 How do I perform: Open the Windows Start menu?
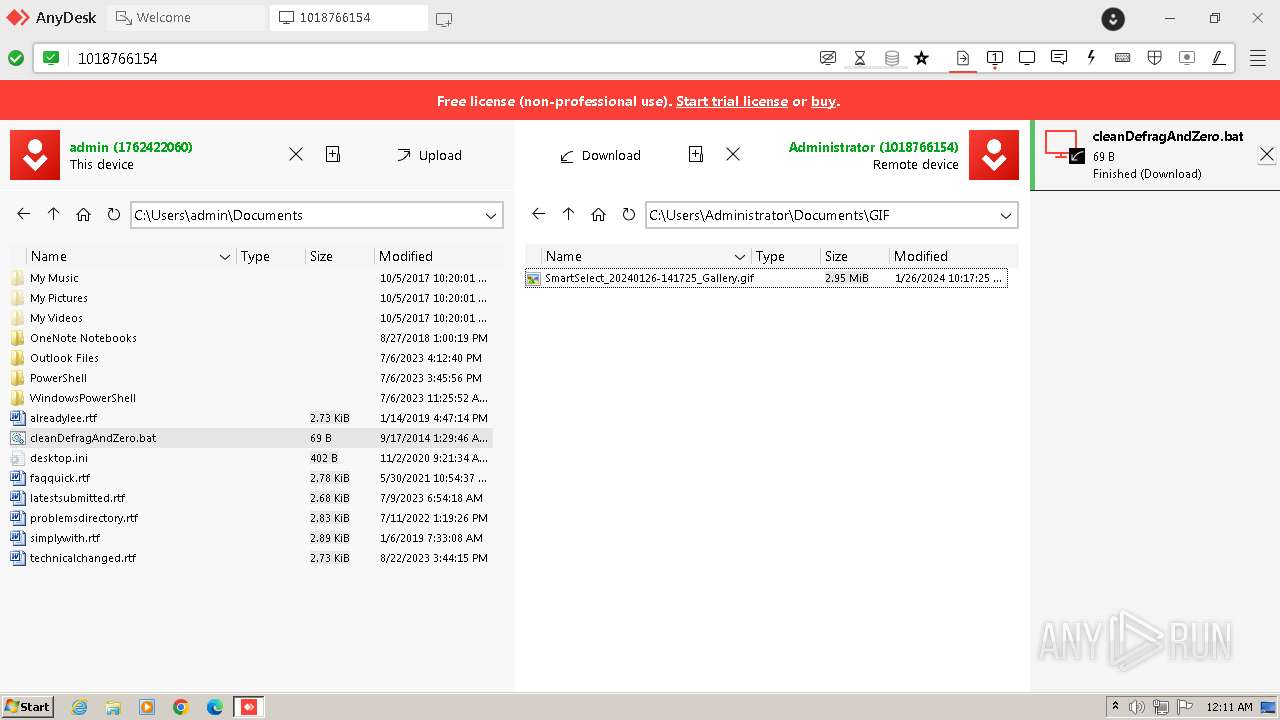(27, 706)
